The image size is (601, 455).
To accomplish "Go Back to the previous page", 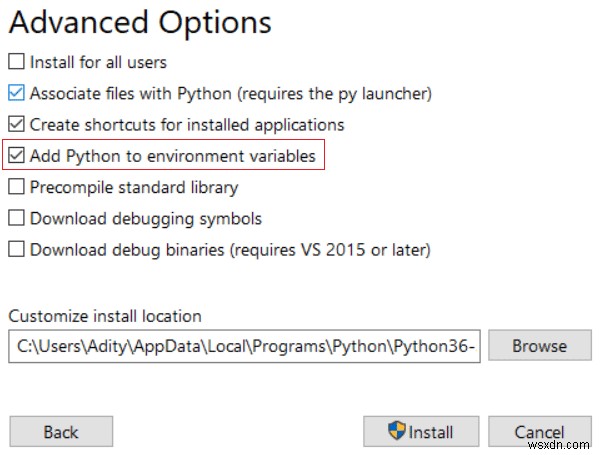I will (x=61, y=432).
